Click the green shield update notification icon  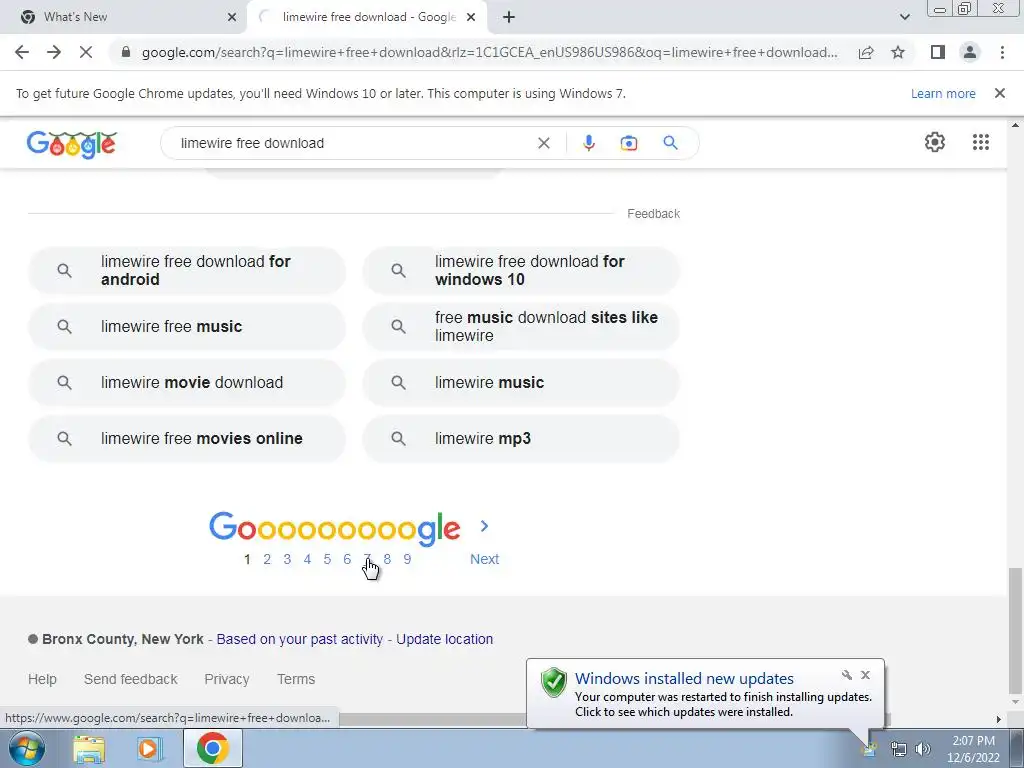(x=553, y=682)
